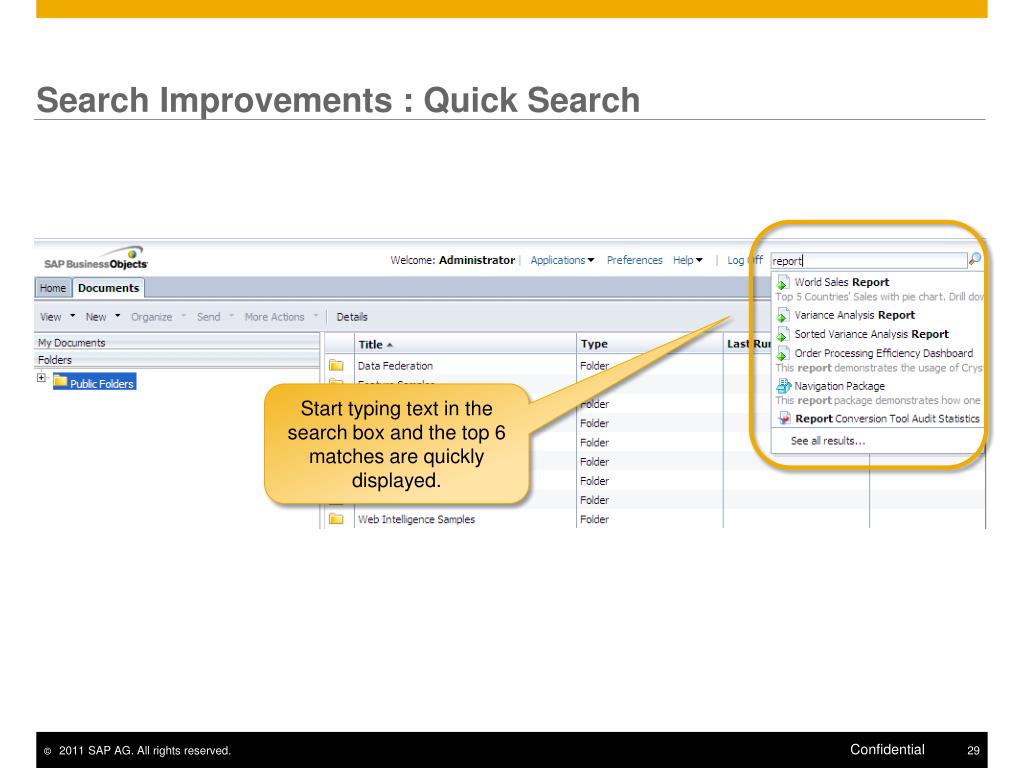Open the My Documents panel section
1024x768 pixels.
pyautogui.click(x=176, y=342)
